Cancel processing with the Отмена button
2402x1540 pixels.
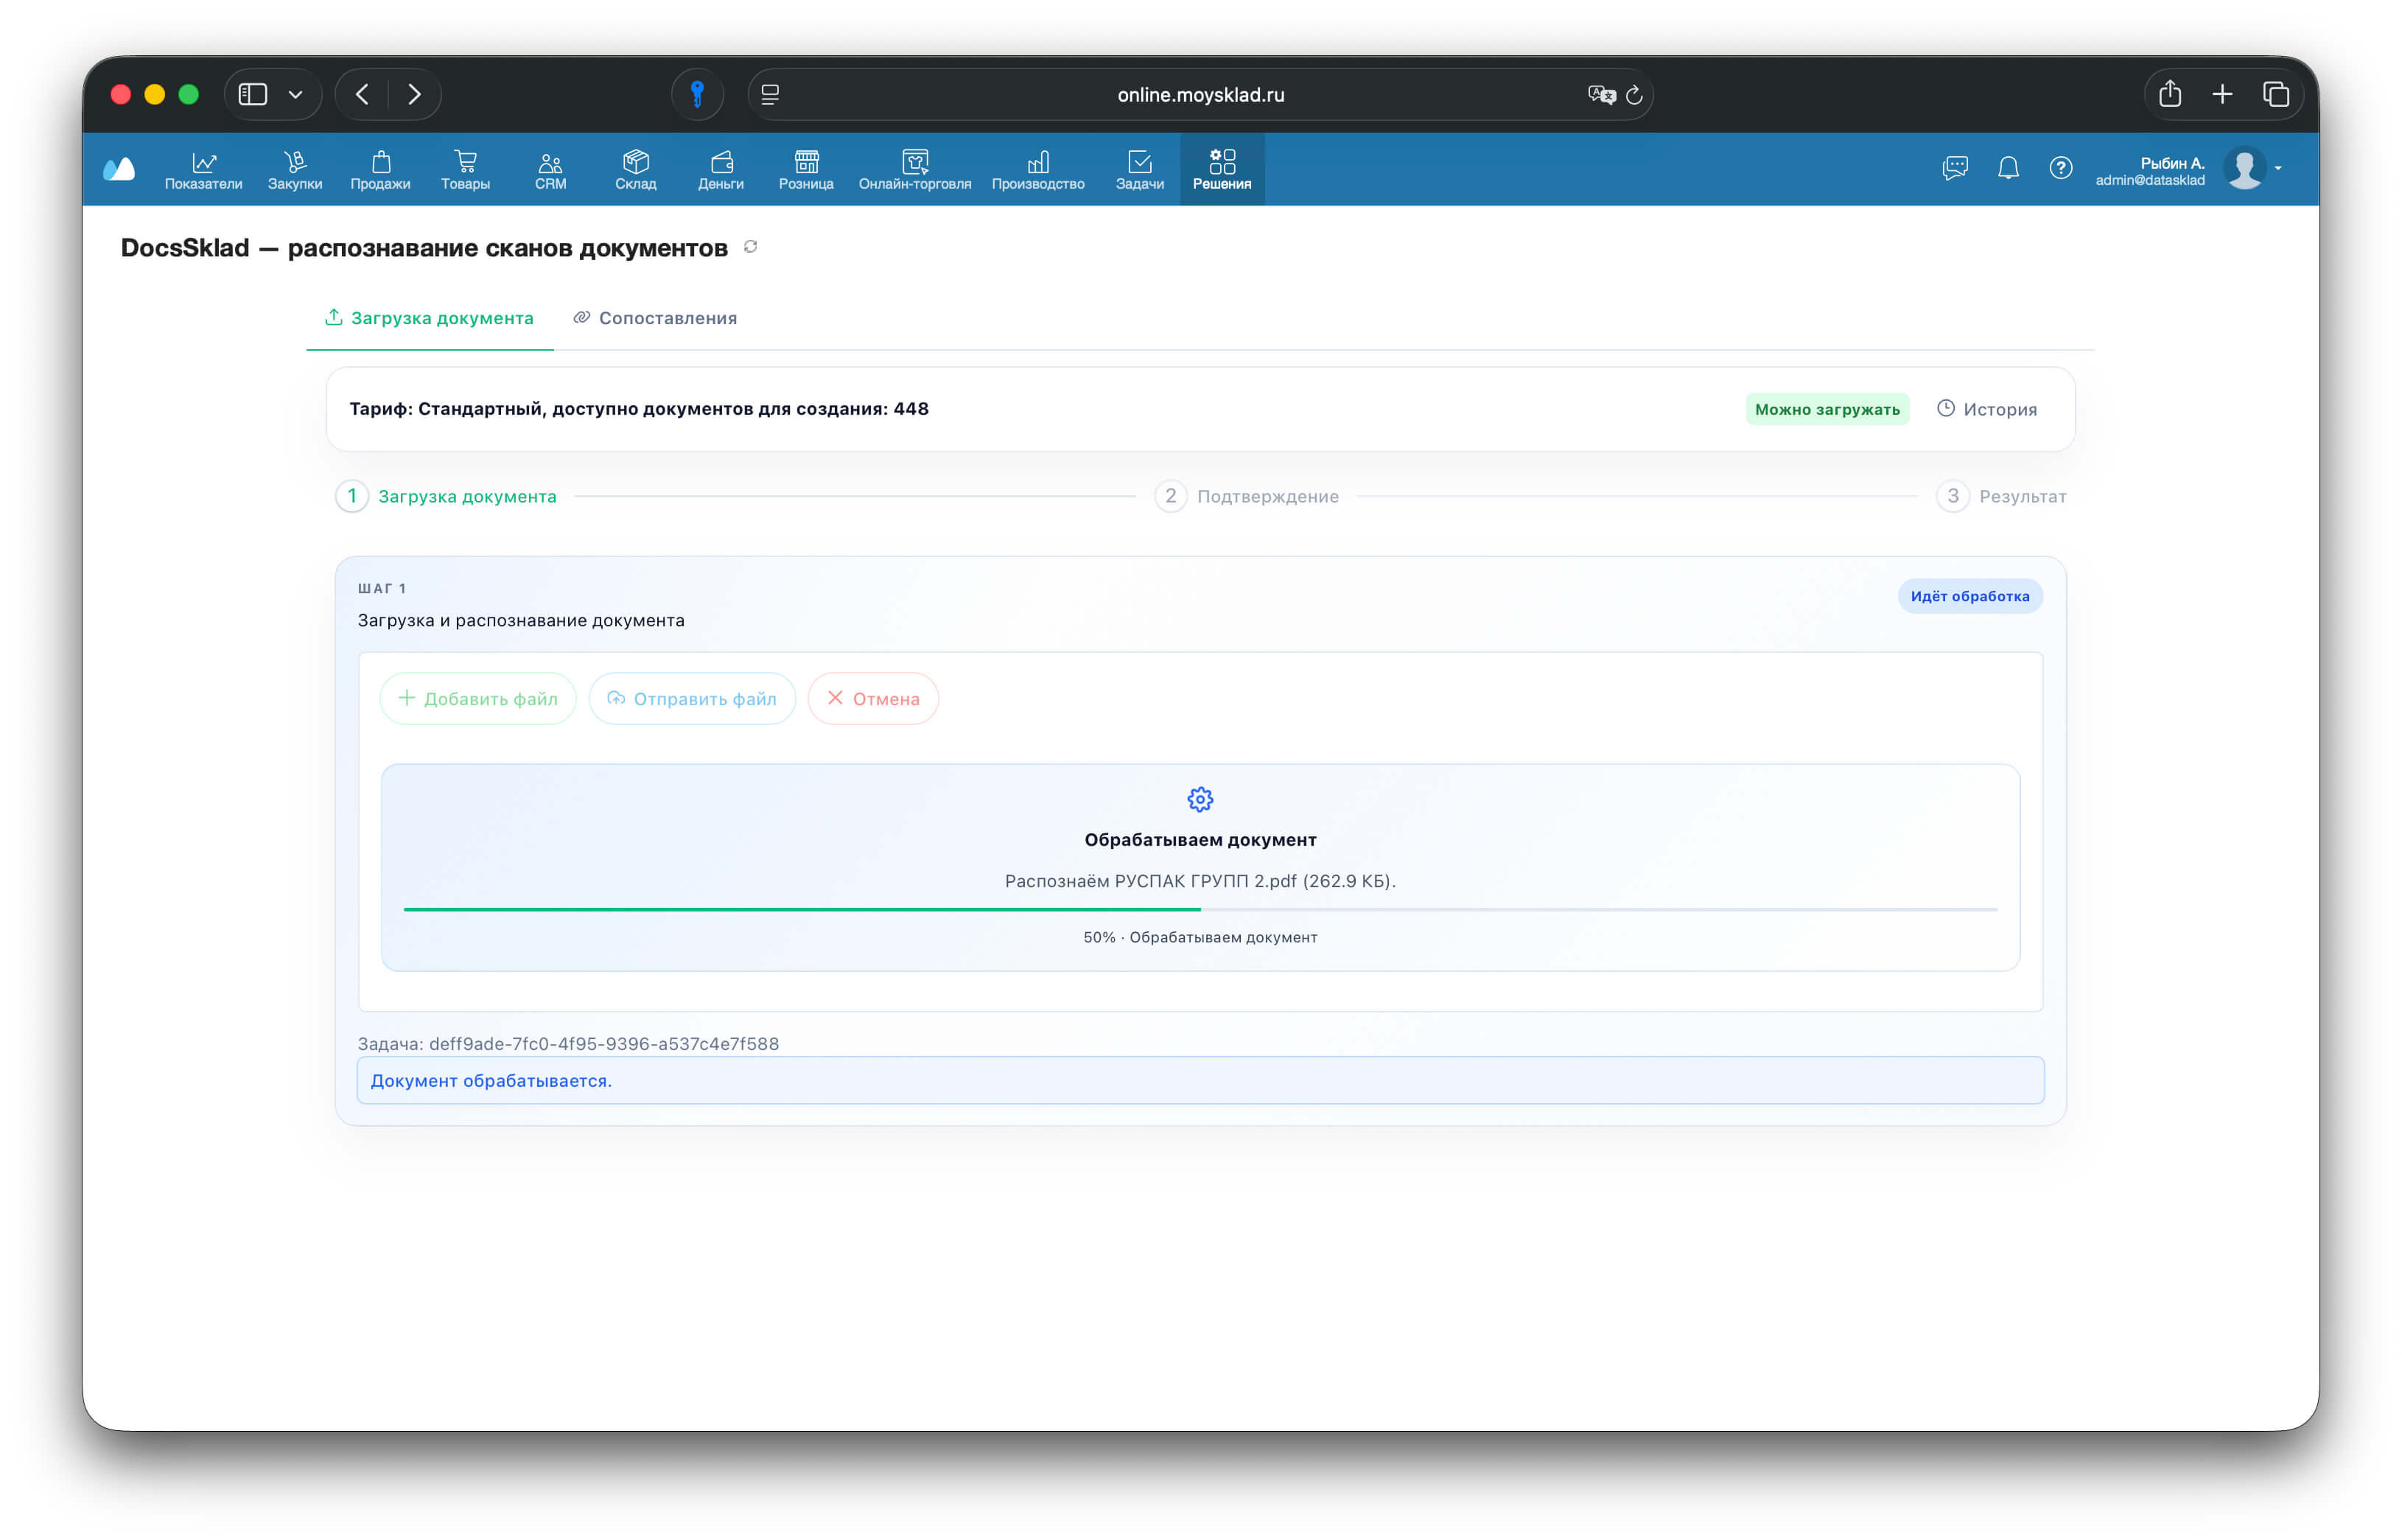tap(873, 698)
